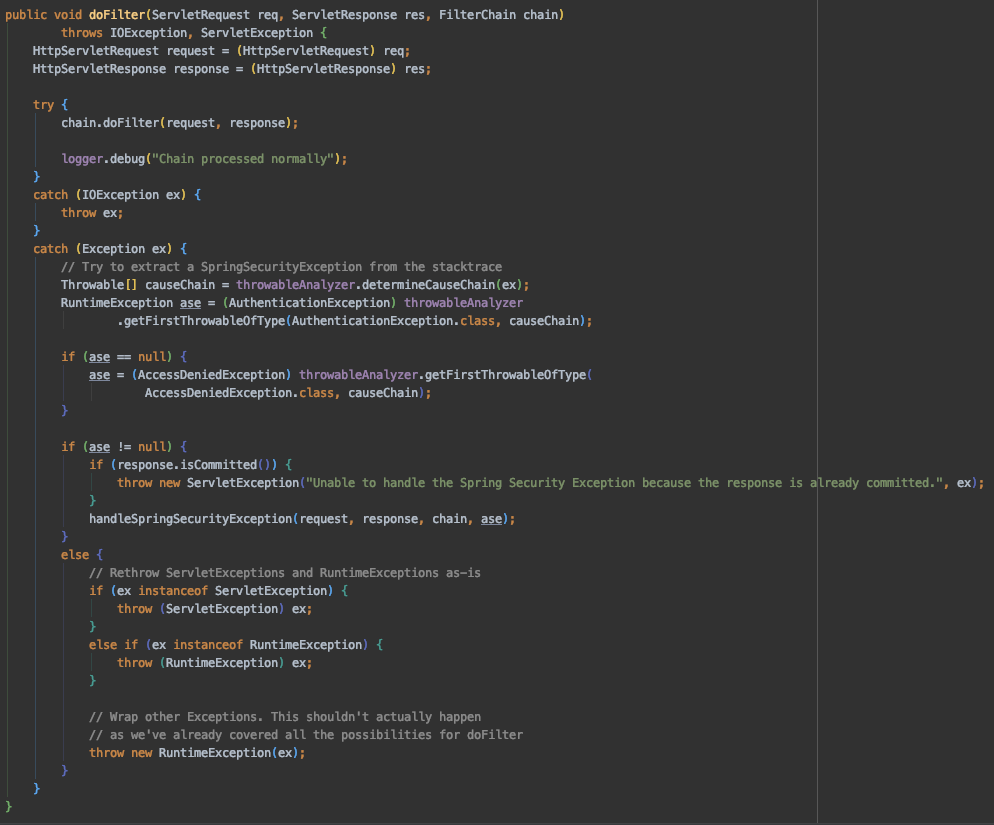Screen dimensions: 994x825
Task: Click 'Wrap other Exceptions' comment
Action: (x=285, y=717)
